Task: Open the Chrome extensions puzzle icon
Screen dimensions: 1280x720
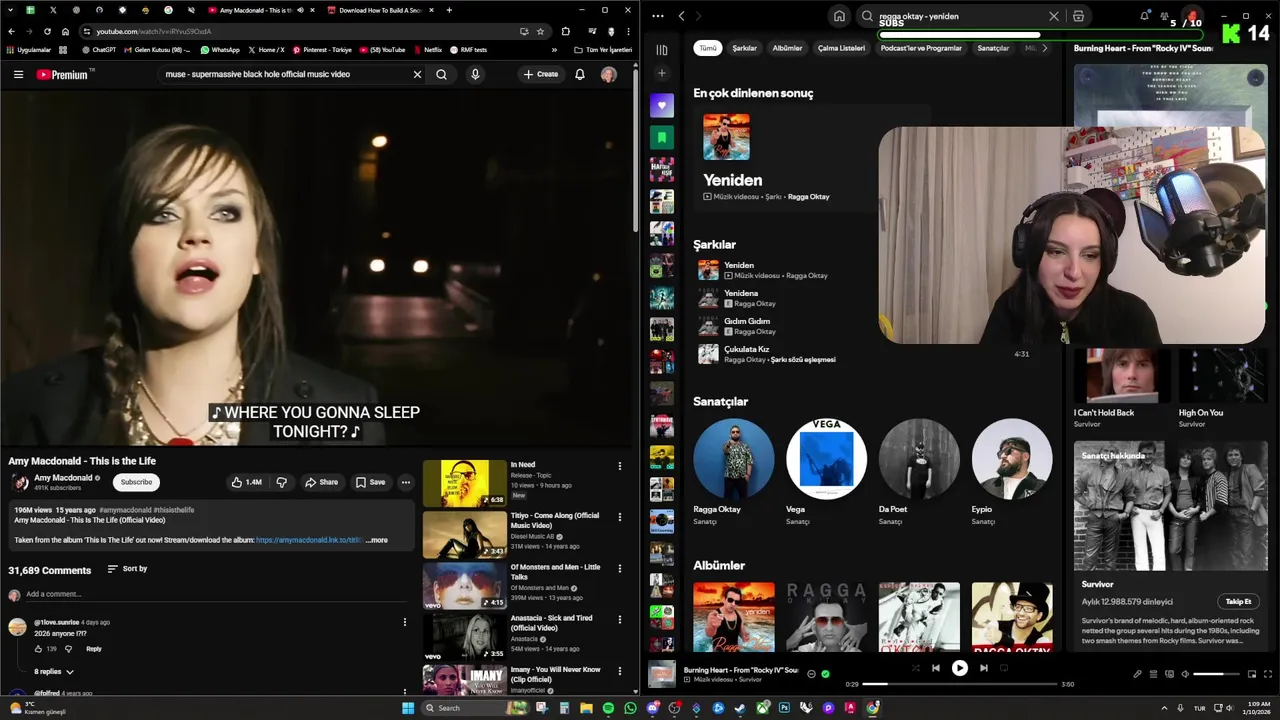Action: pos(565,31)
